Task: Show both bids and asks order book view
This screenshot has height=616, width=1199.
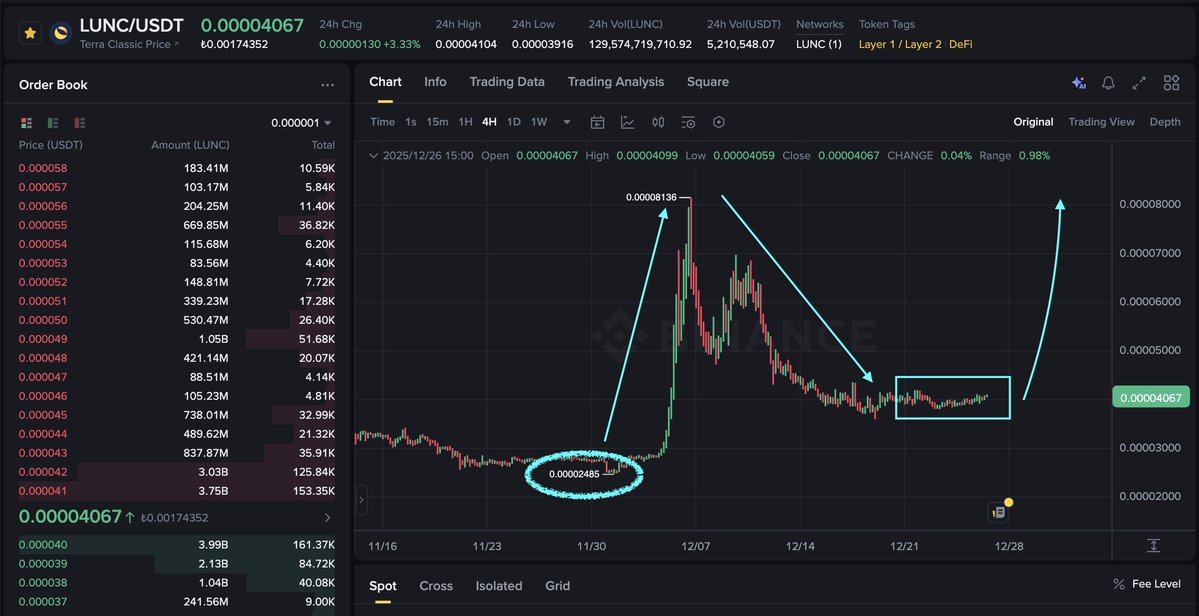Action: [x=27, y=122]
